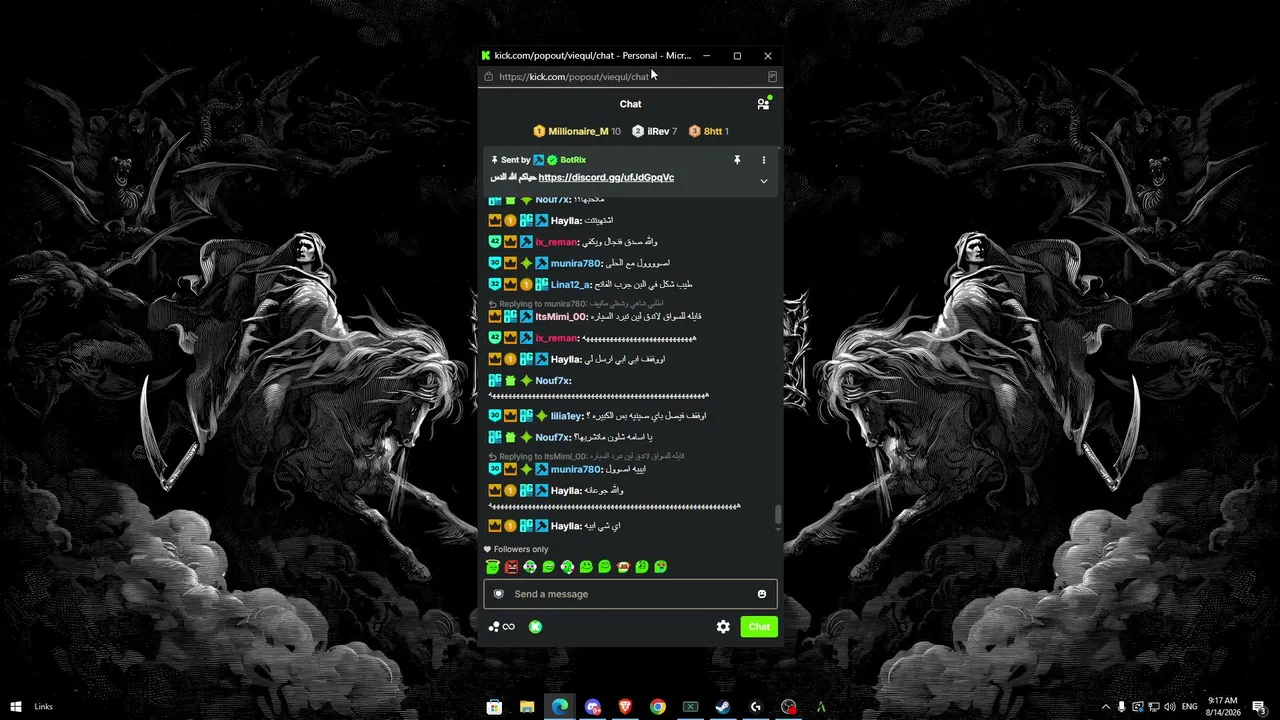Open Microsoft Edge from taskbar
Screen dimensions: 1280x720
(x=560, y=707)
